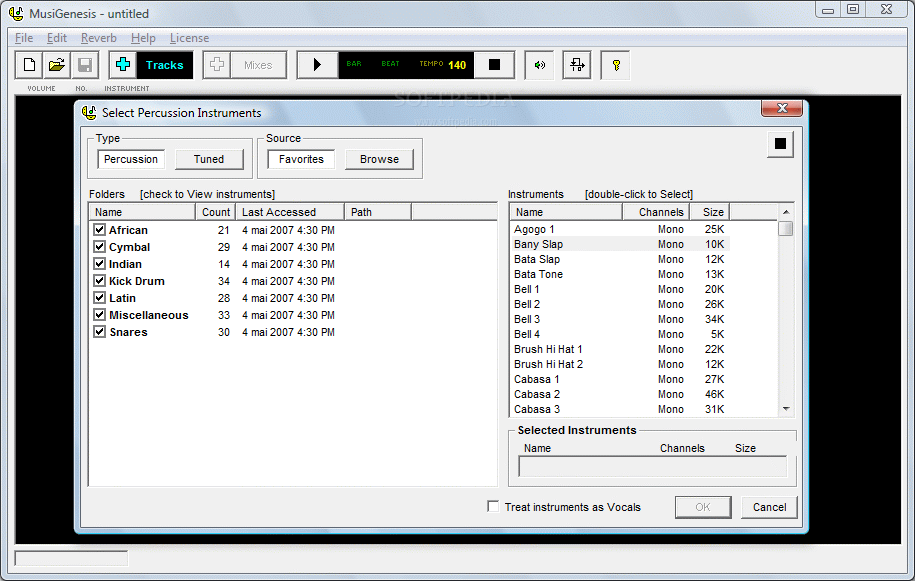Enable Treat instruments as Vocals
The width and height of the screenshot is (915, 581).
(493, 506)
